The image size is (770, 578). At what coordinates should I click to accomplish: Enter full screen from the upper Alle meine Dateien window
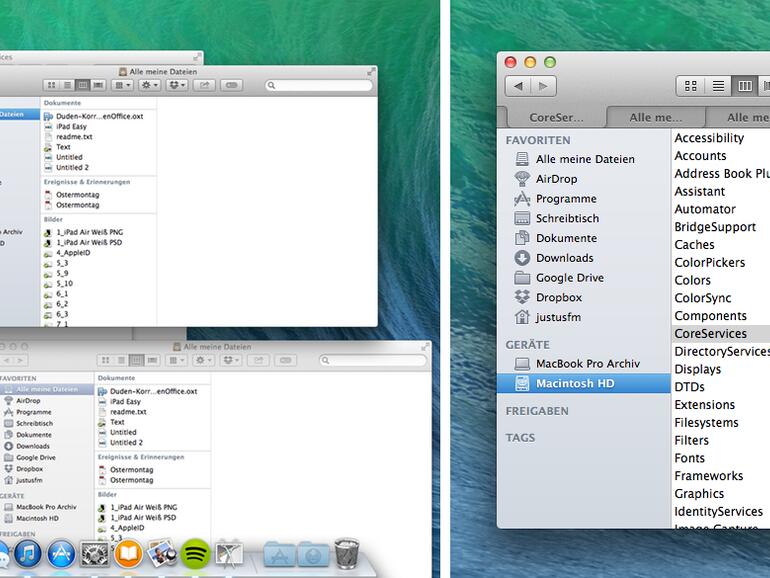tap(371, 72)
